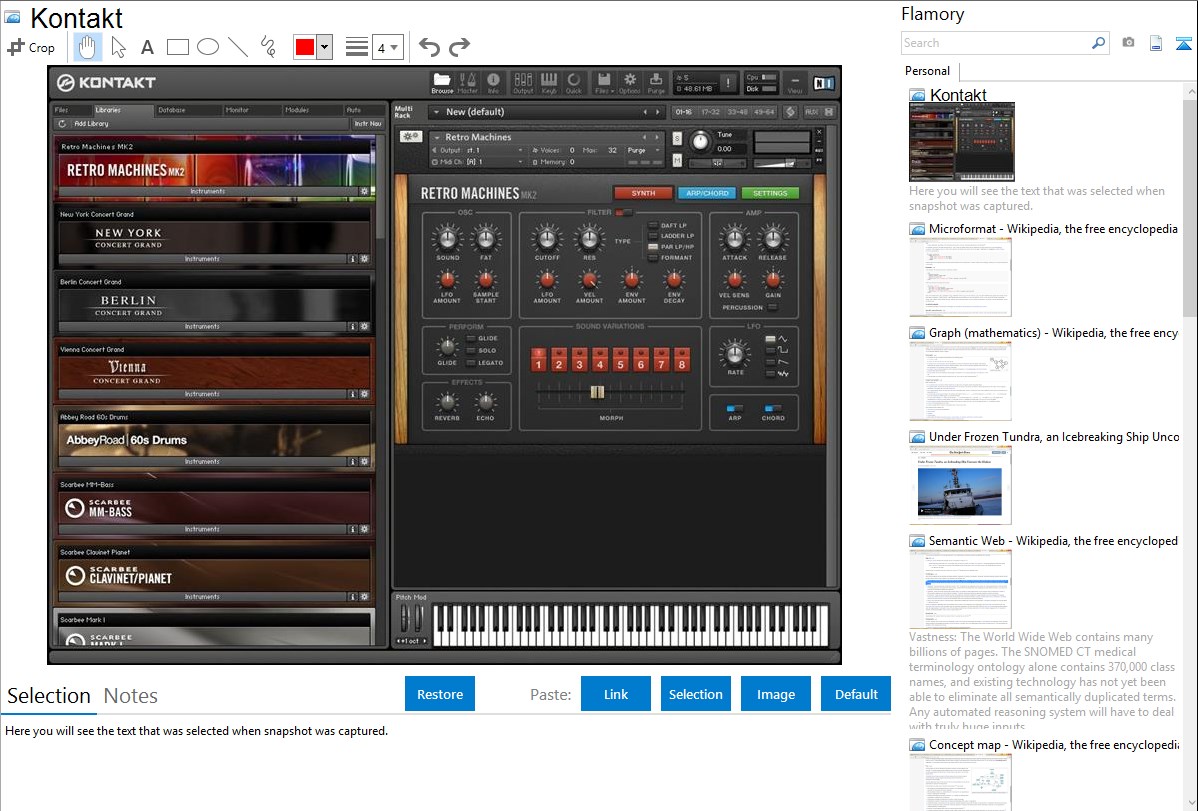Click the Flamory search field

tap(995, 43)
